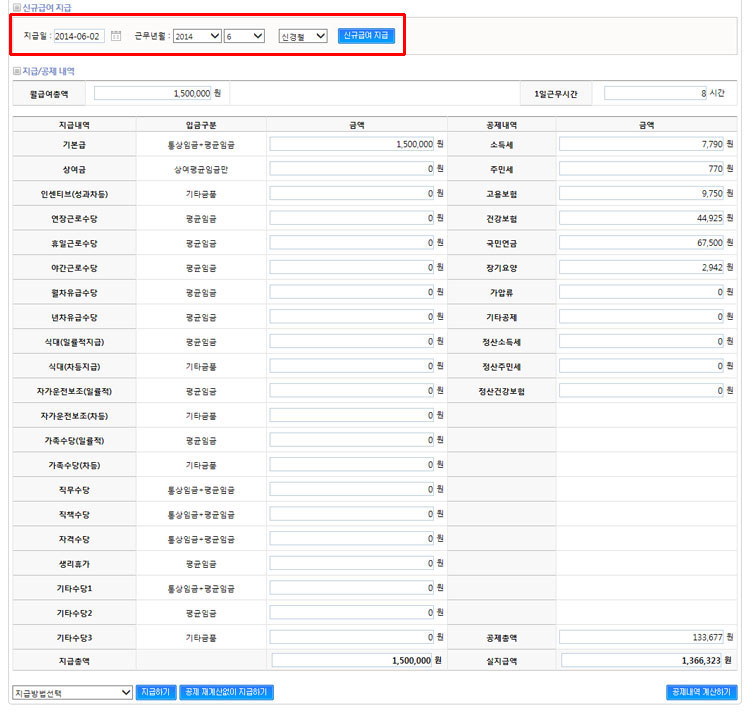Click the 년차유급수당 amount field
This screenshot has width=750, height=712.
tap(352, 317)
